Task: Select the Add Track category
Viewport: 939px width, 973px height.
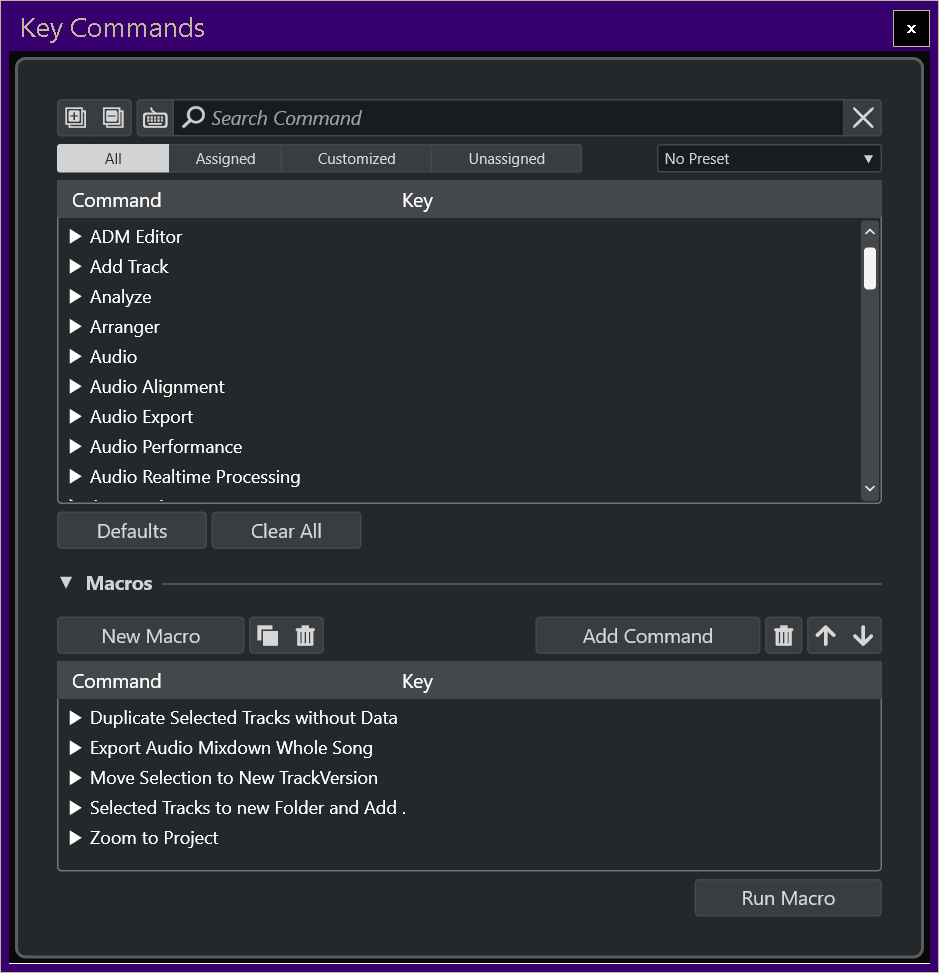Action: 129,267
